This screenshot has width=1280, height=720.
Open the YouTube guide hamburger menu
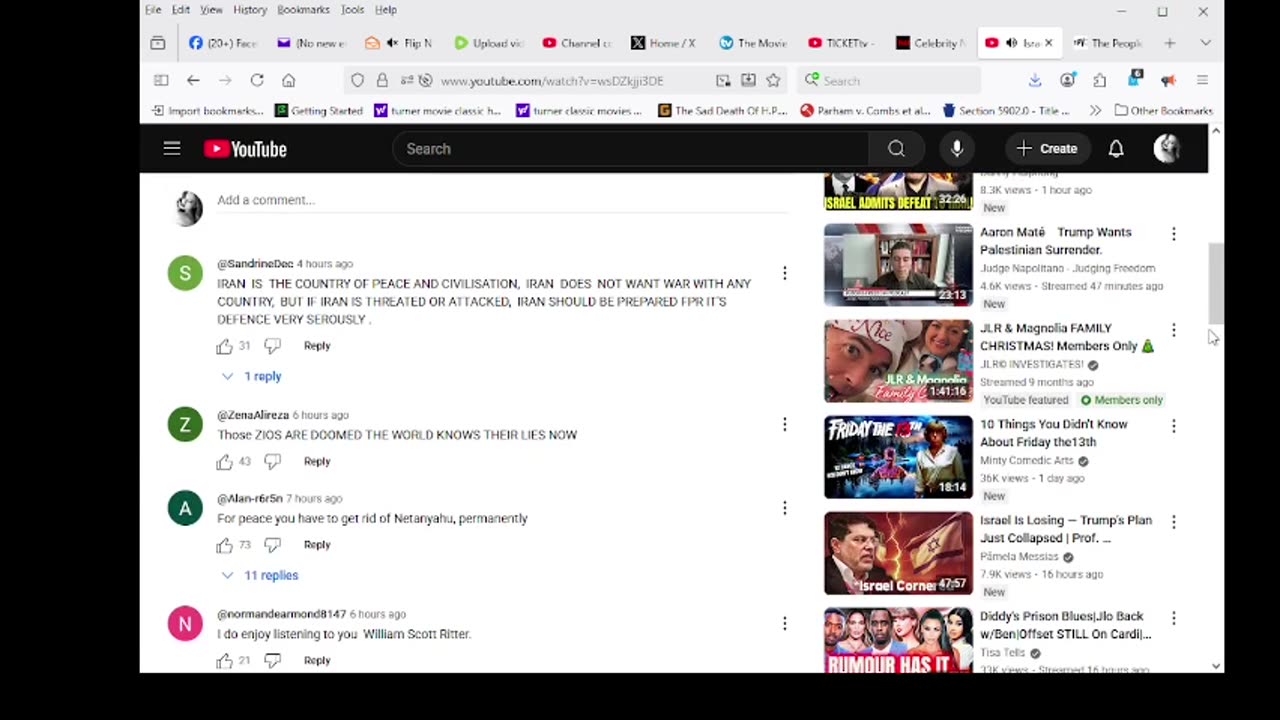click(172, 149)
